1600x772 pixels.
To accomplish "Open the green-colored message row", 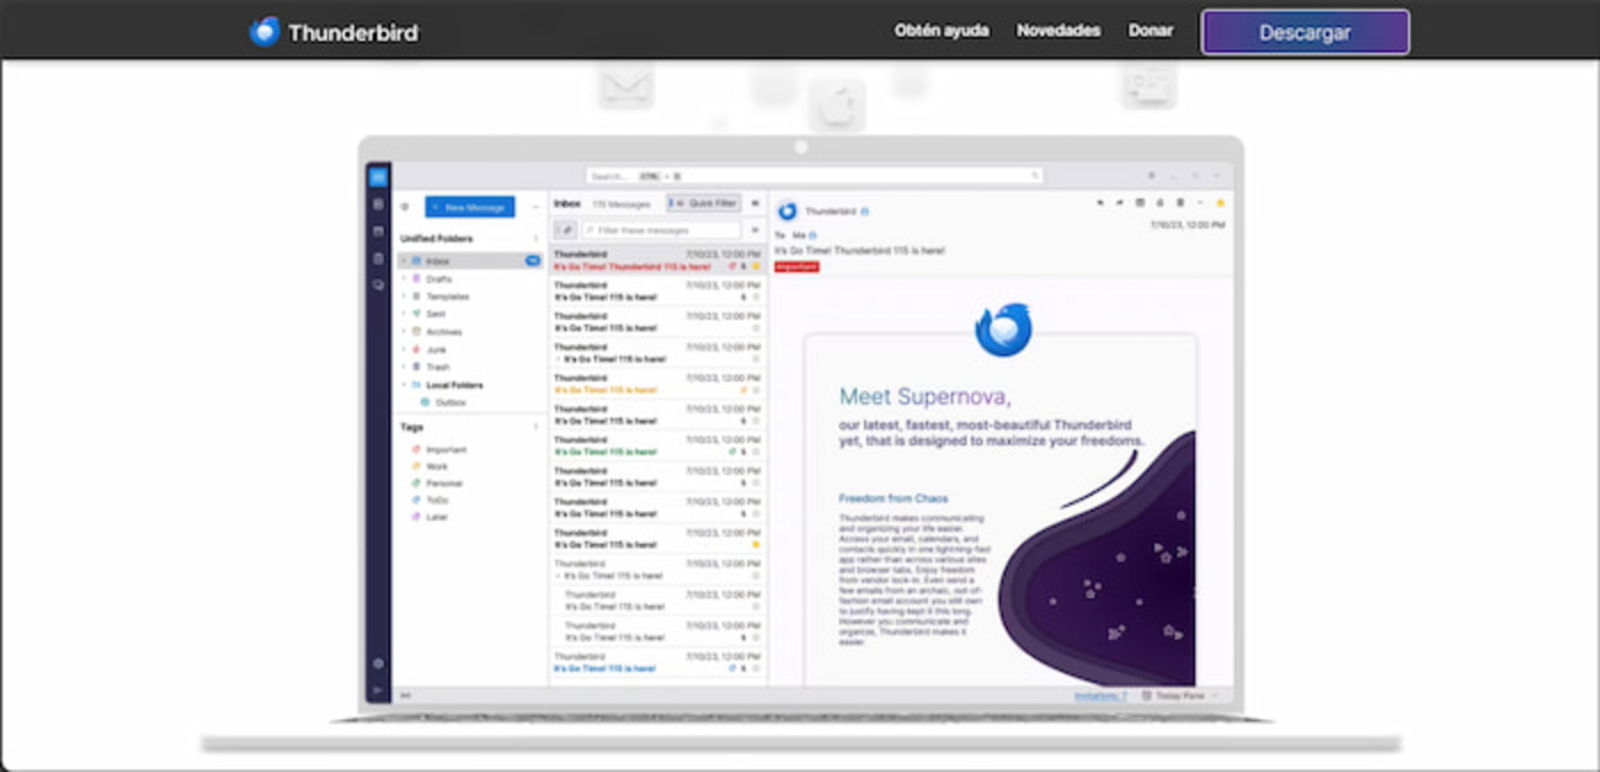I will 657,446.
